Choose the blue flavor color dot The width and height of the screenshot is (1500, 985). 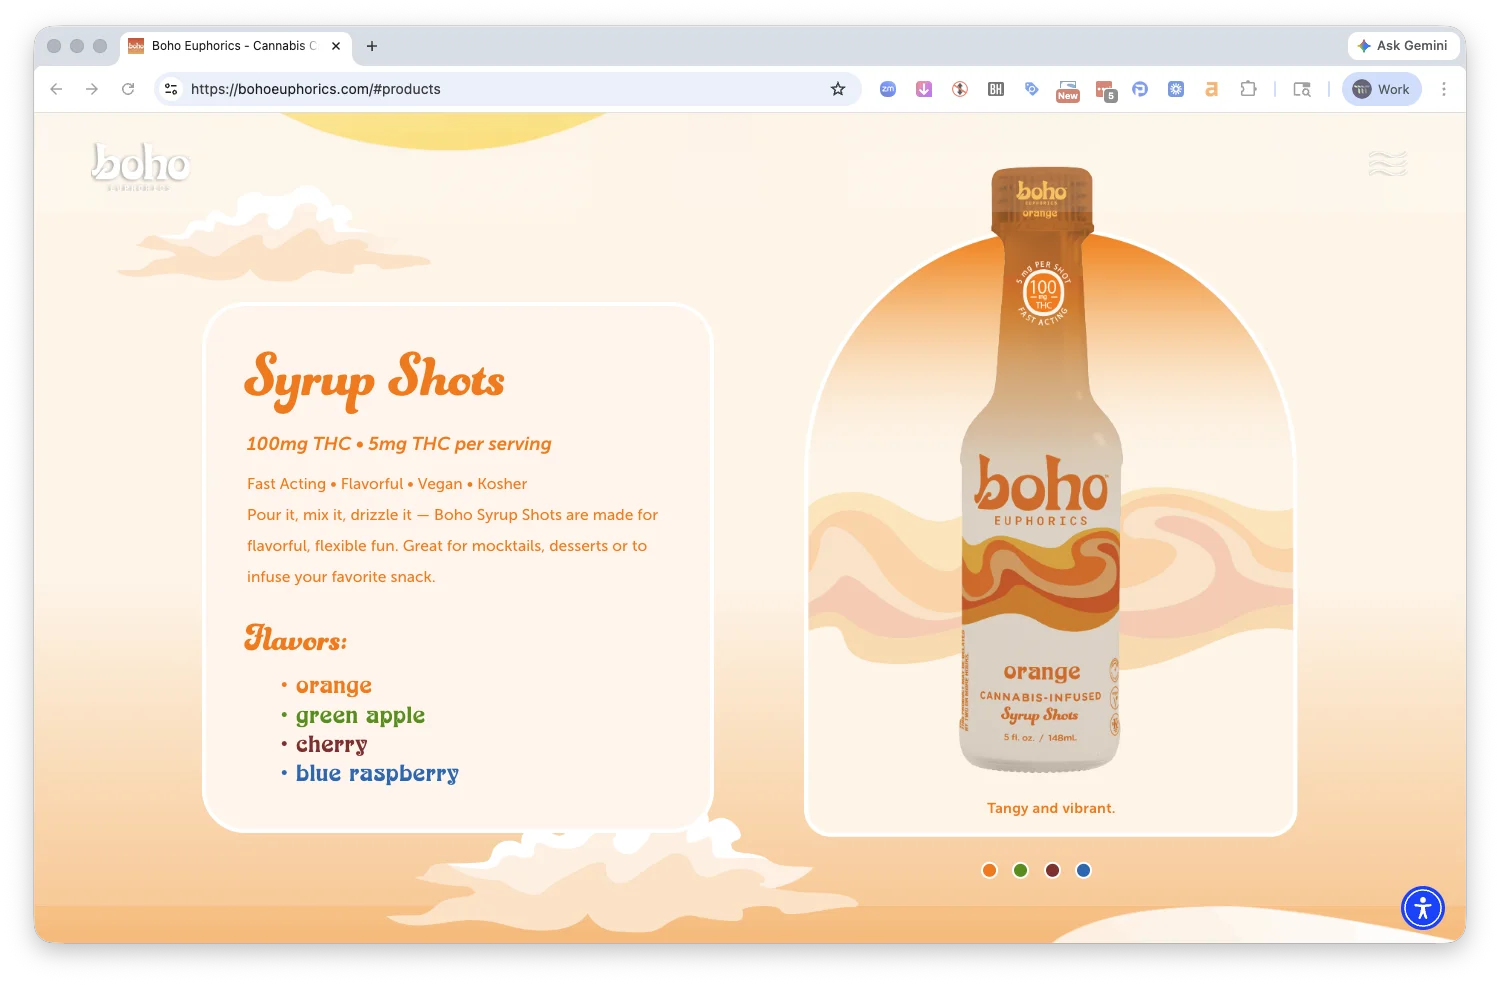(x=1083, y=870)
